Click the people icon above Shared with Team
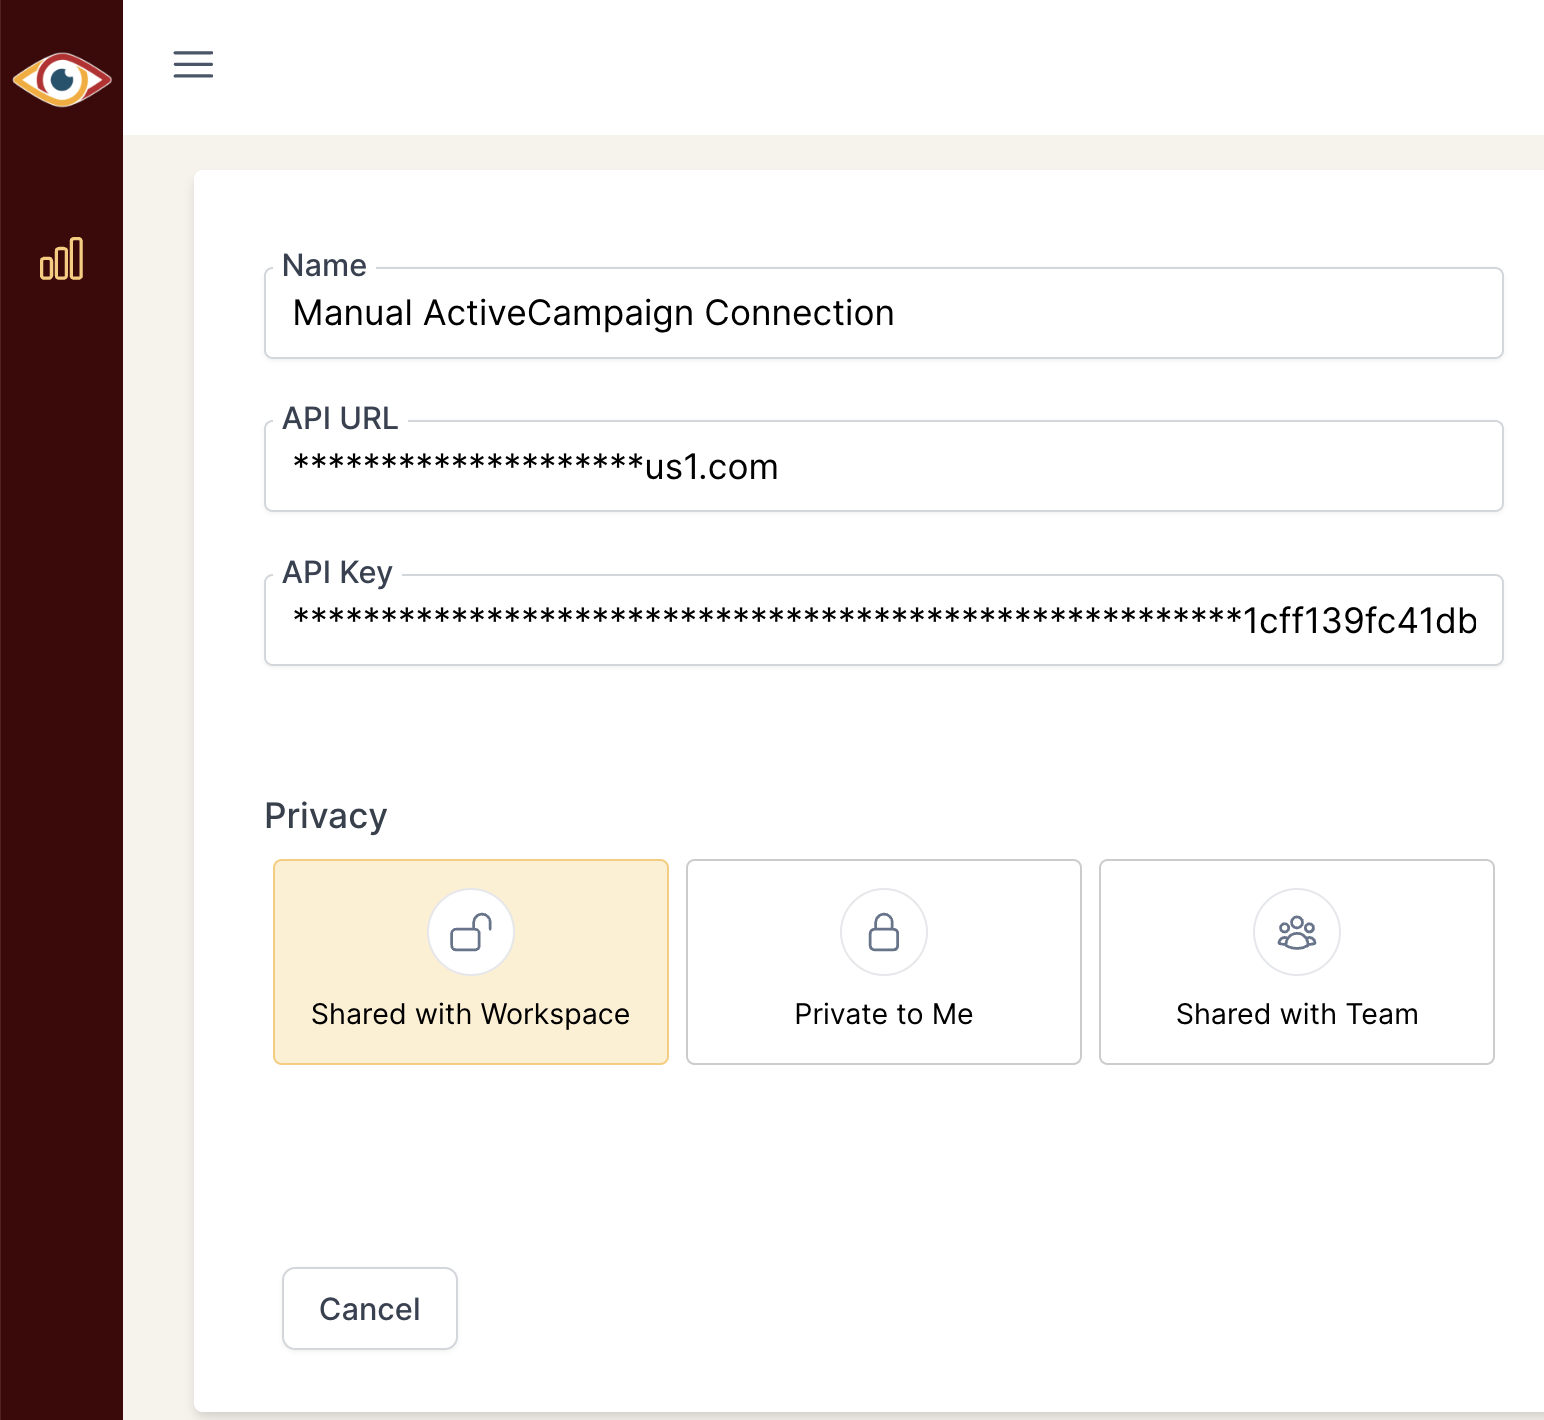The height and width of the screenshot is (1420, 1544). [x=1296, y=931]
